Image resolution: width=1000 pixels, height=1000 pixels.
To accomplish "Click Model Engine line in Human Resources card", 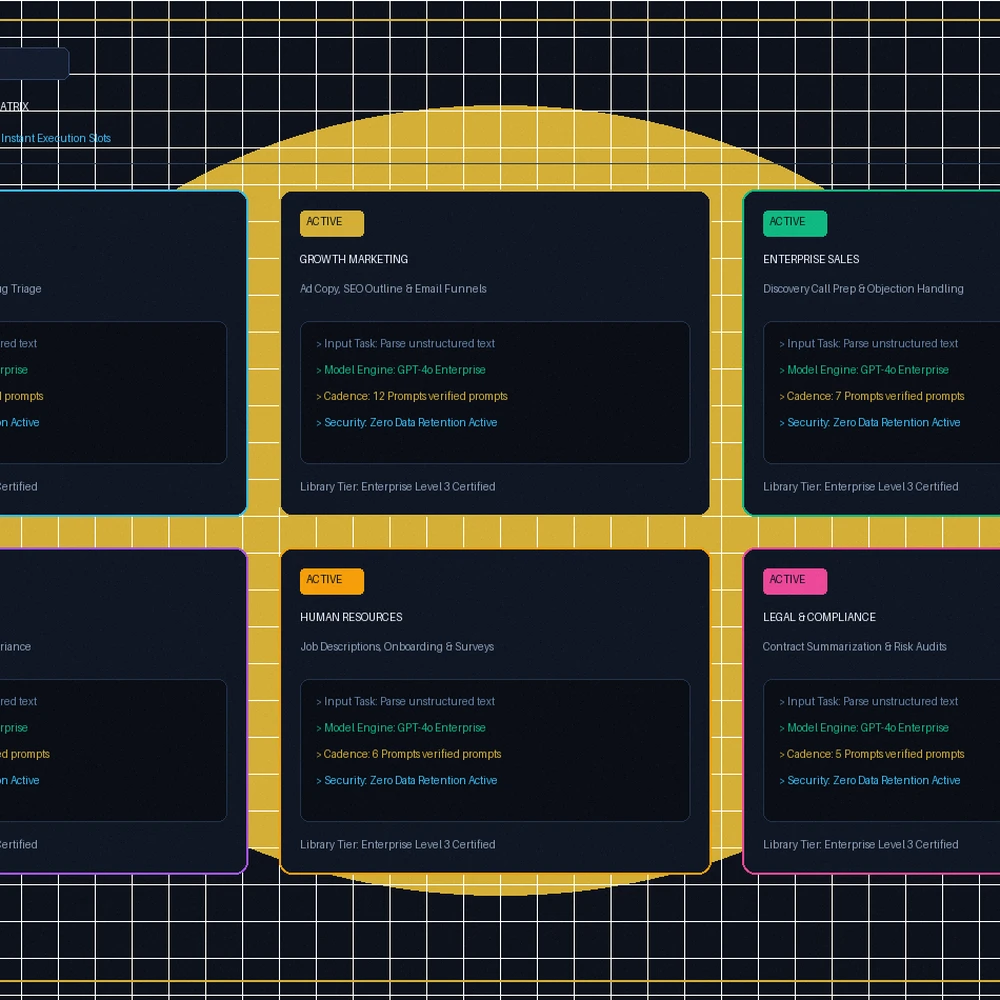I will point(401,728).
